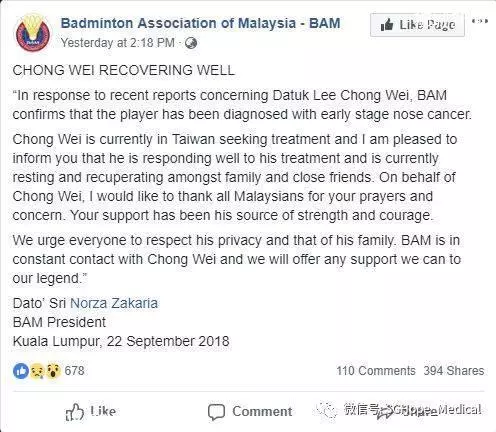Click the WeChat watermark logo icon
Viewport: 496px width, 432px height.
coord(325,410)
